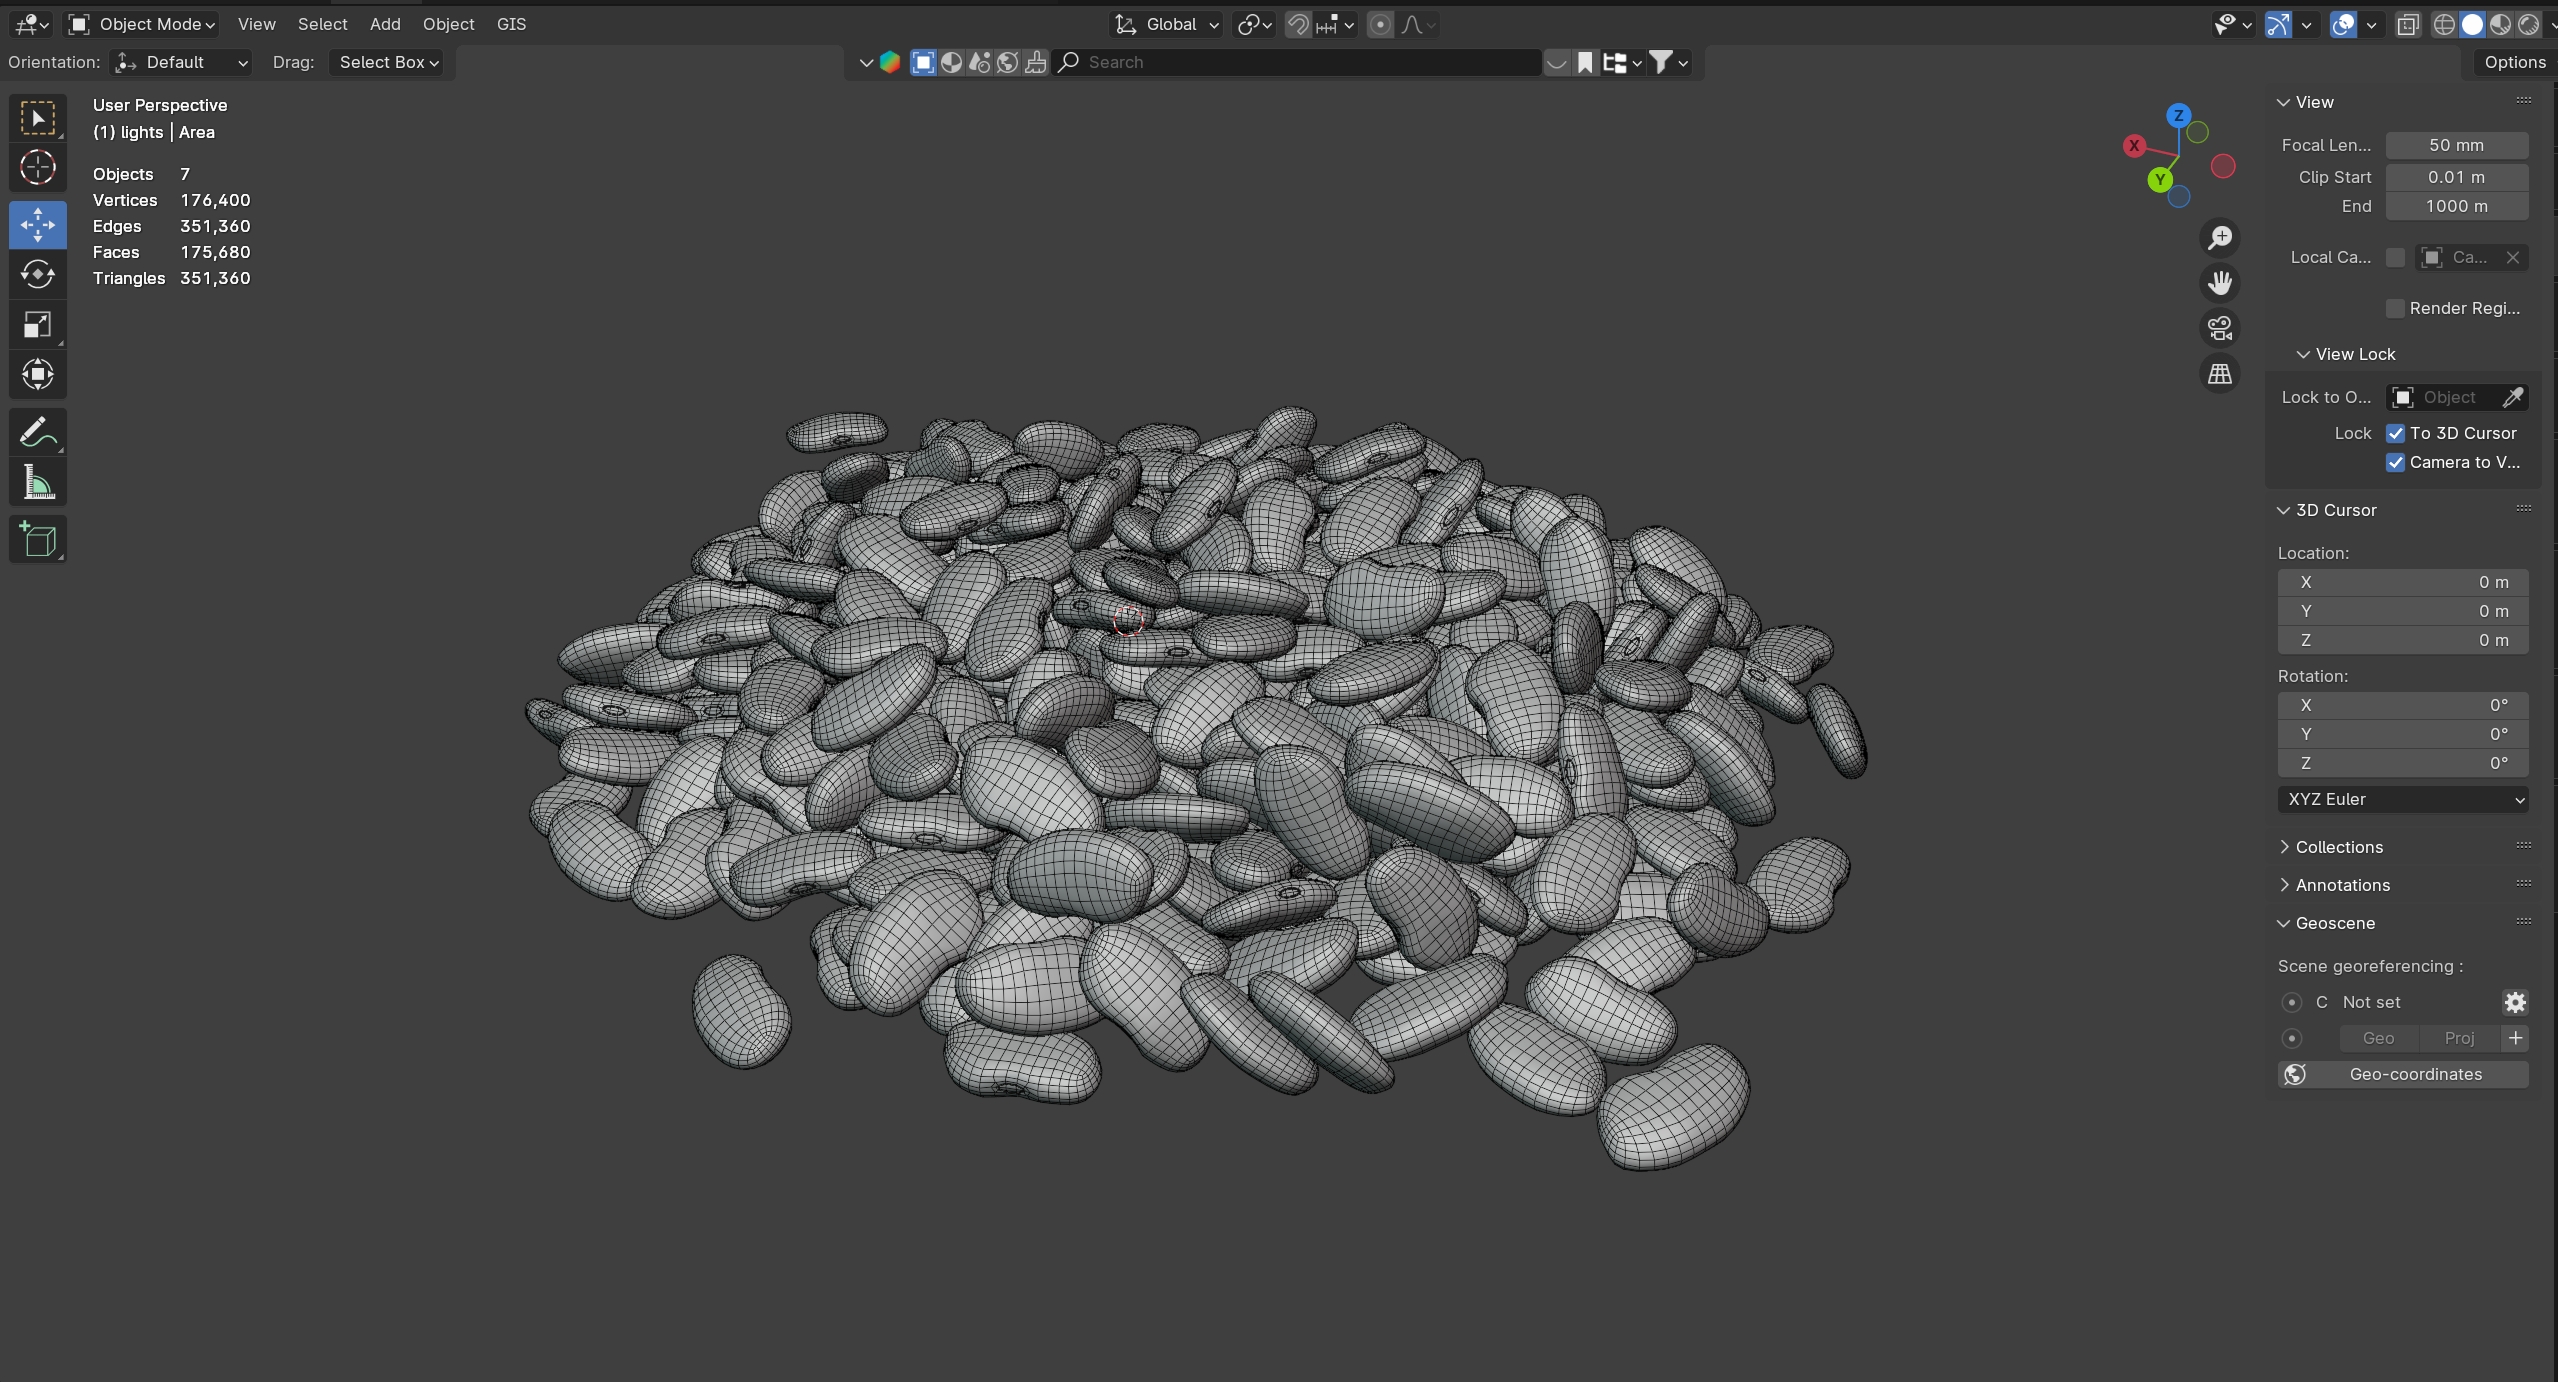This screenshot has width=2558, height=1382.
Task: Toggle camera view button
Action: point(2220,328)
